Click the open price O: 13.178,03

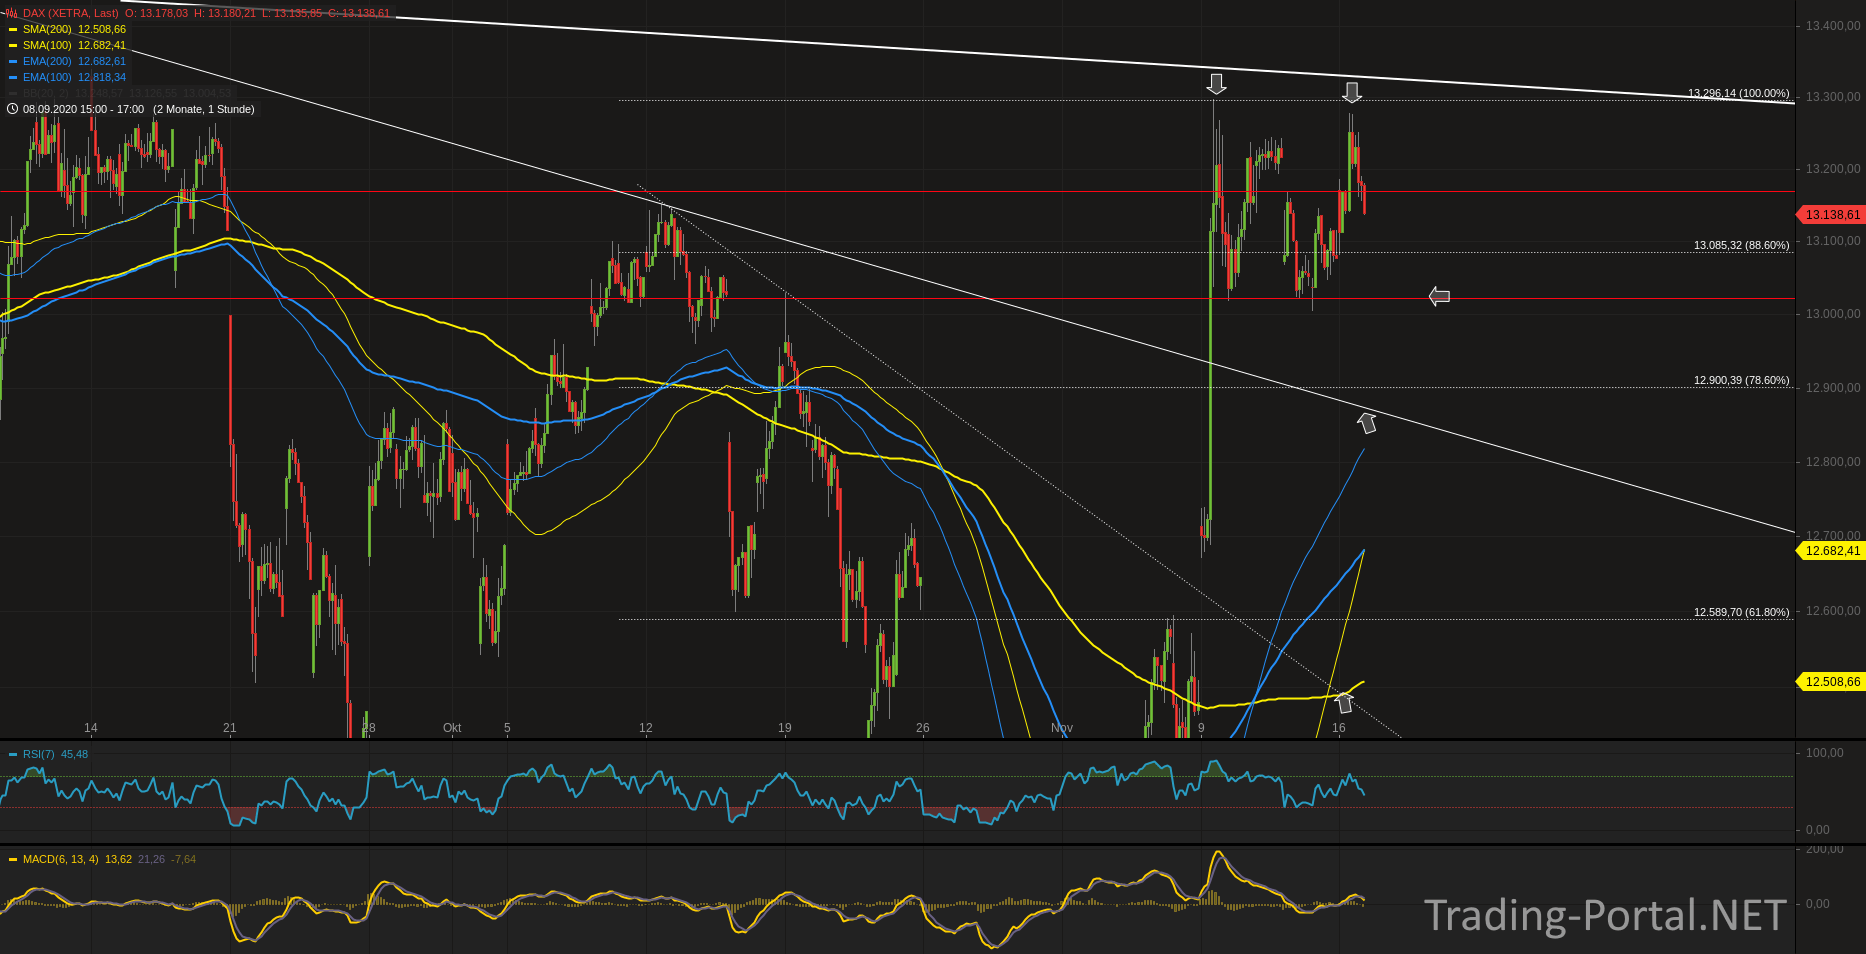click(156, 13)
